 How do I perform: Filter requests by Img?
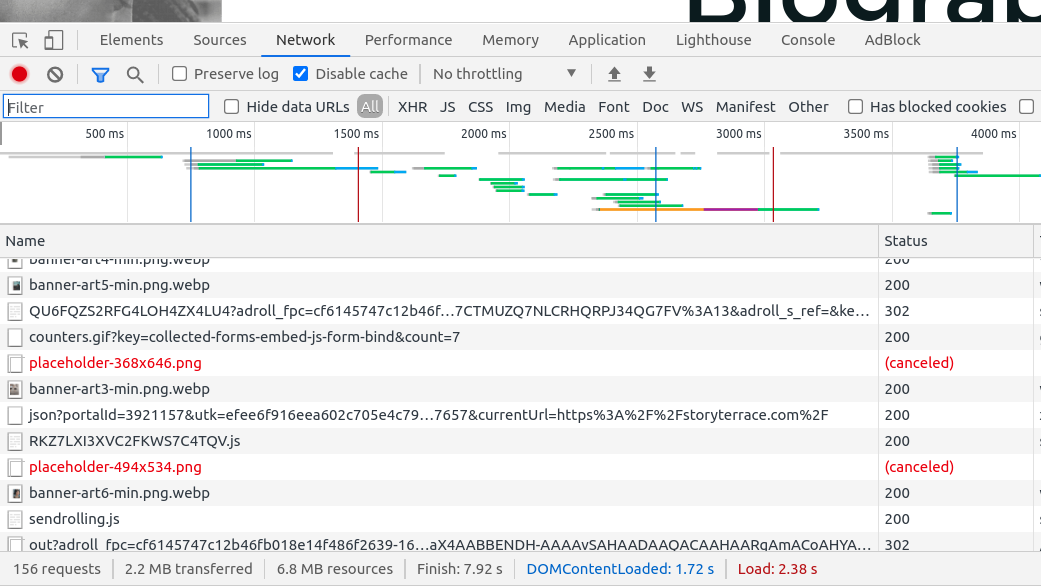(519, 107)
